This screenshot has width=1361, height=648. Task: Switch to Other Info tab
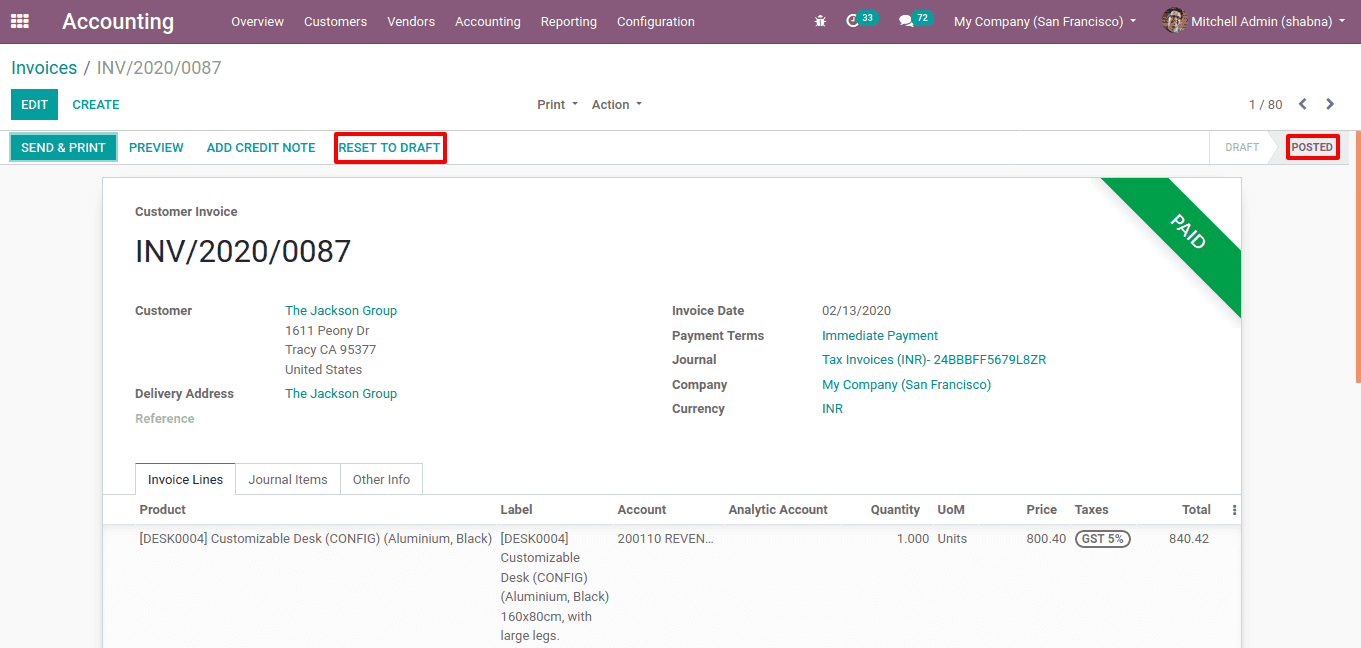coord(381,480)
